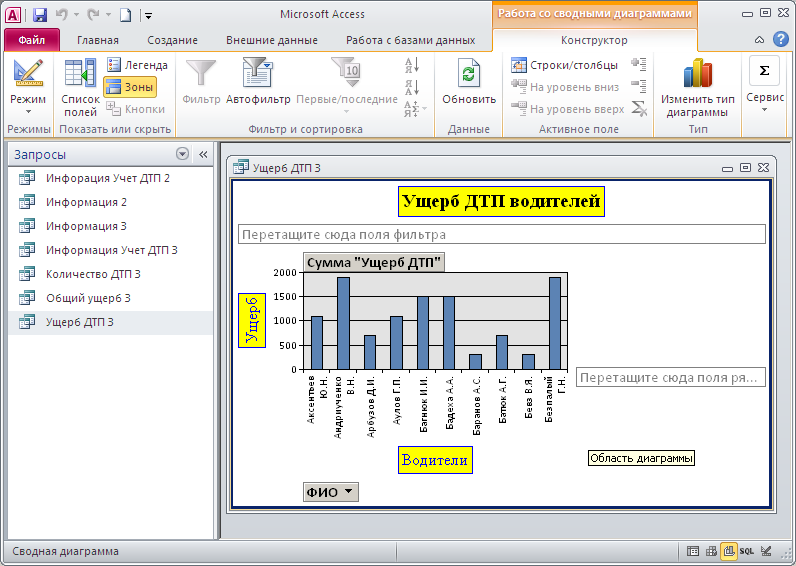Toggle the Легенда legend display
The width and height of the screenshot is (796, 566).
tap(137, 65)
